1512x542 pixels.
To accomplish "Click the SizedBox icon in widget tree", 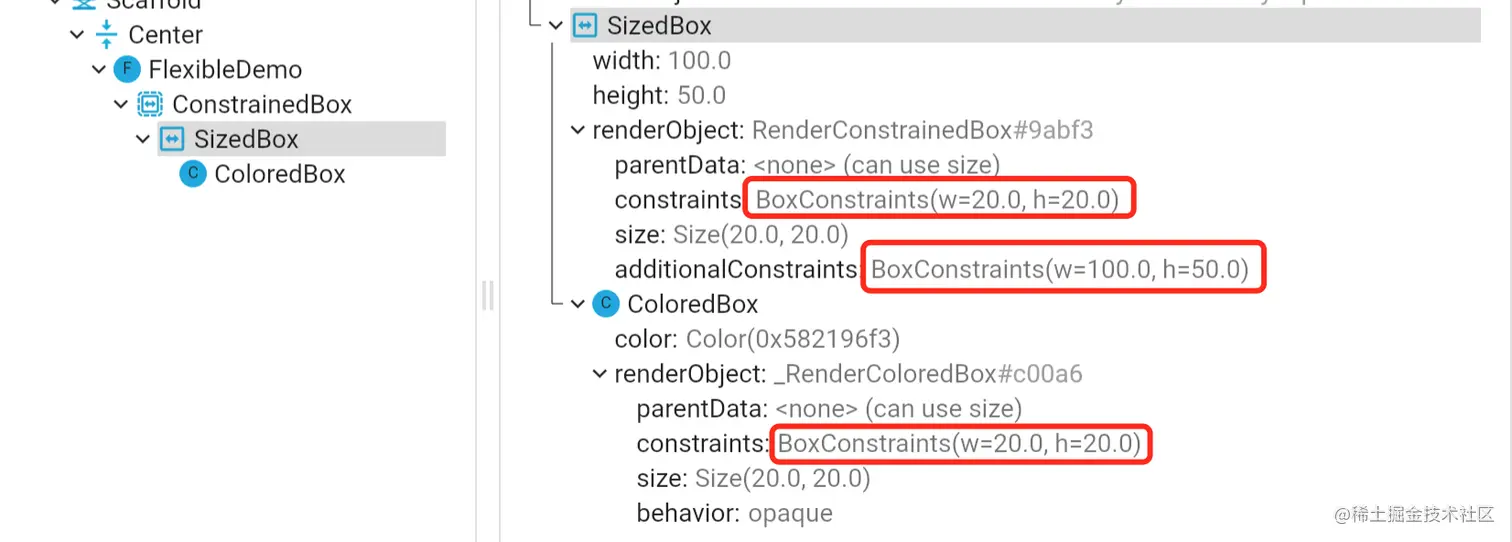I will pos(172,139).
